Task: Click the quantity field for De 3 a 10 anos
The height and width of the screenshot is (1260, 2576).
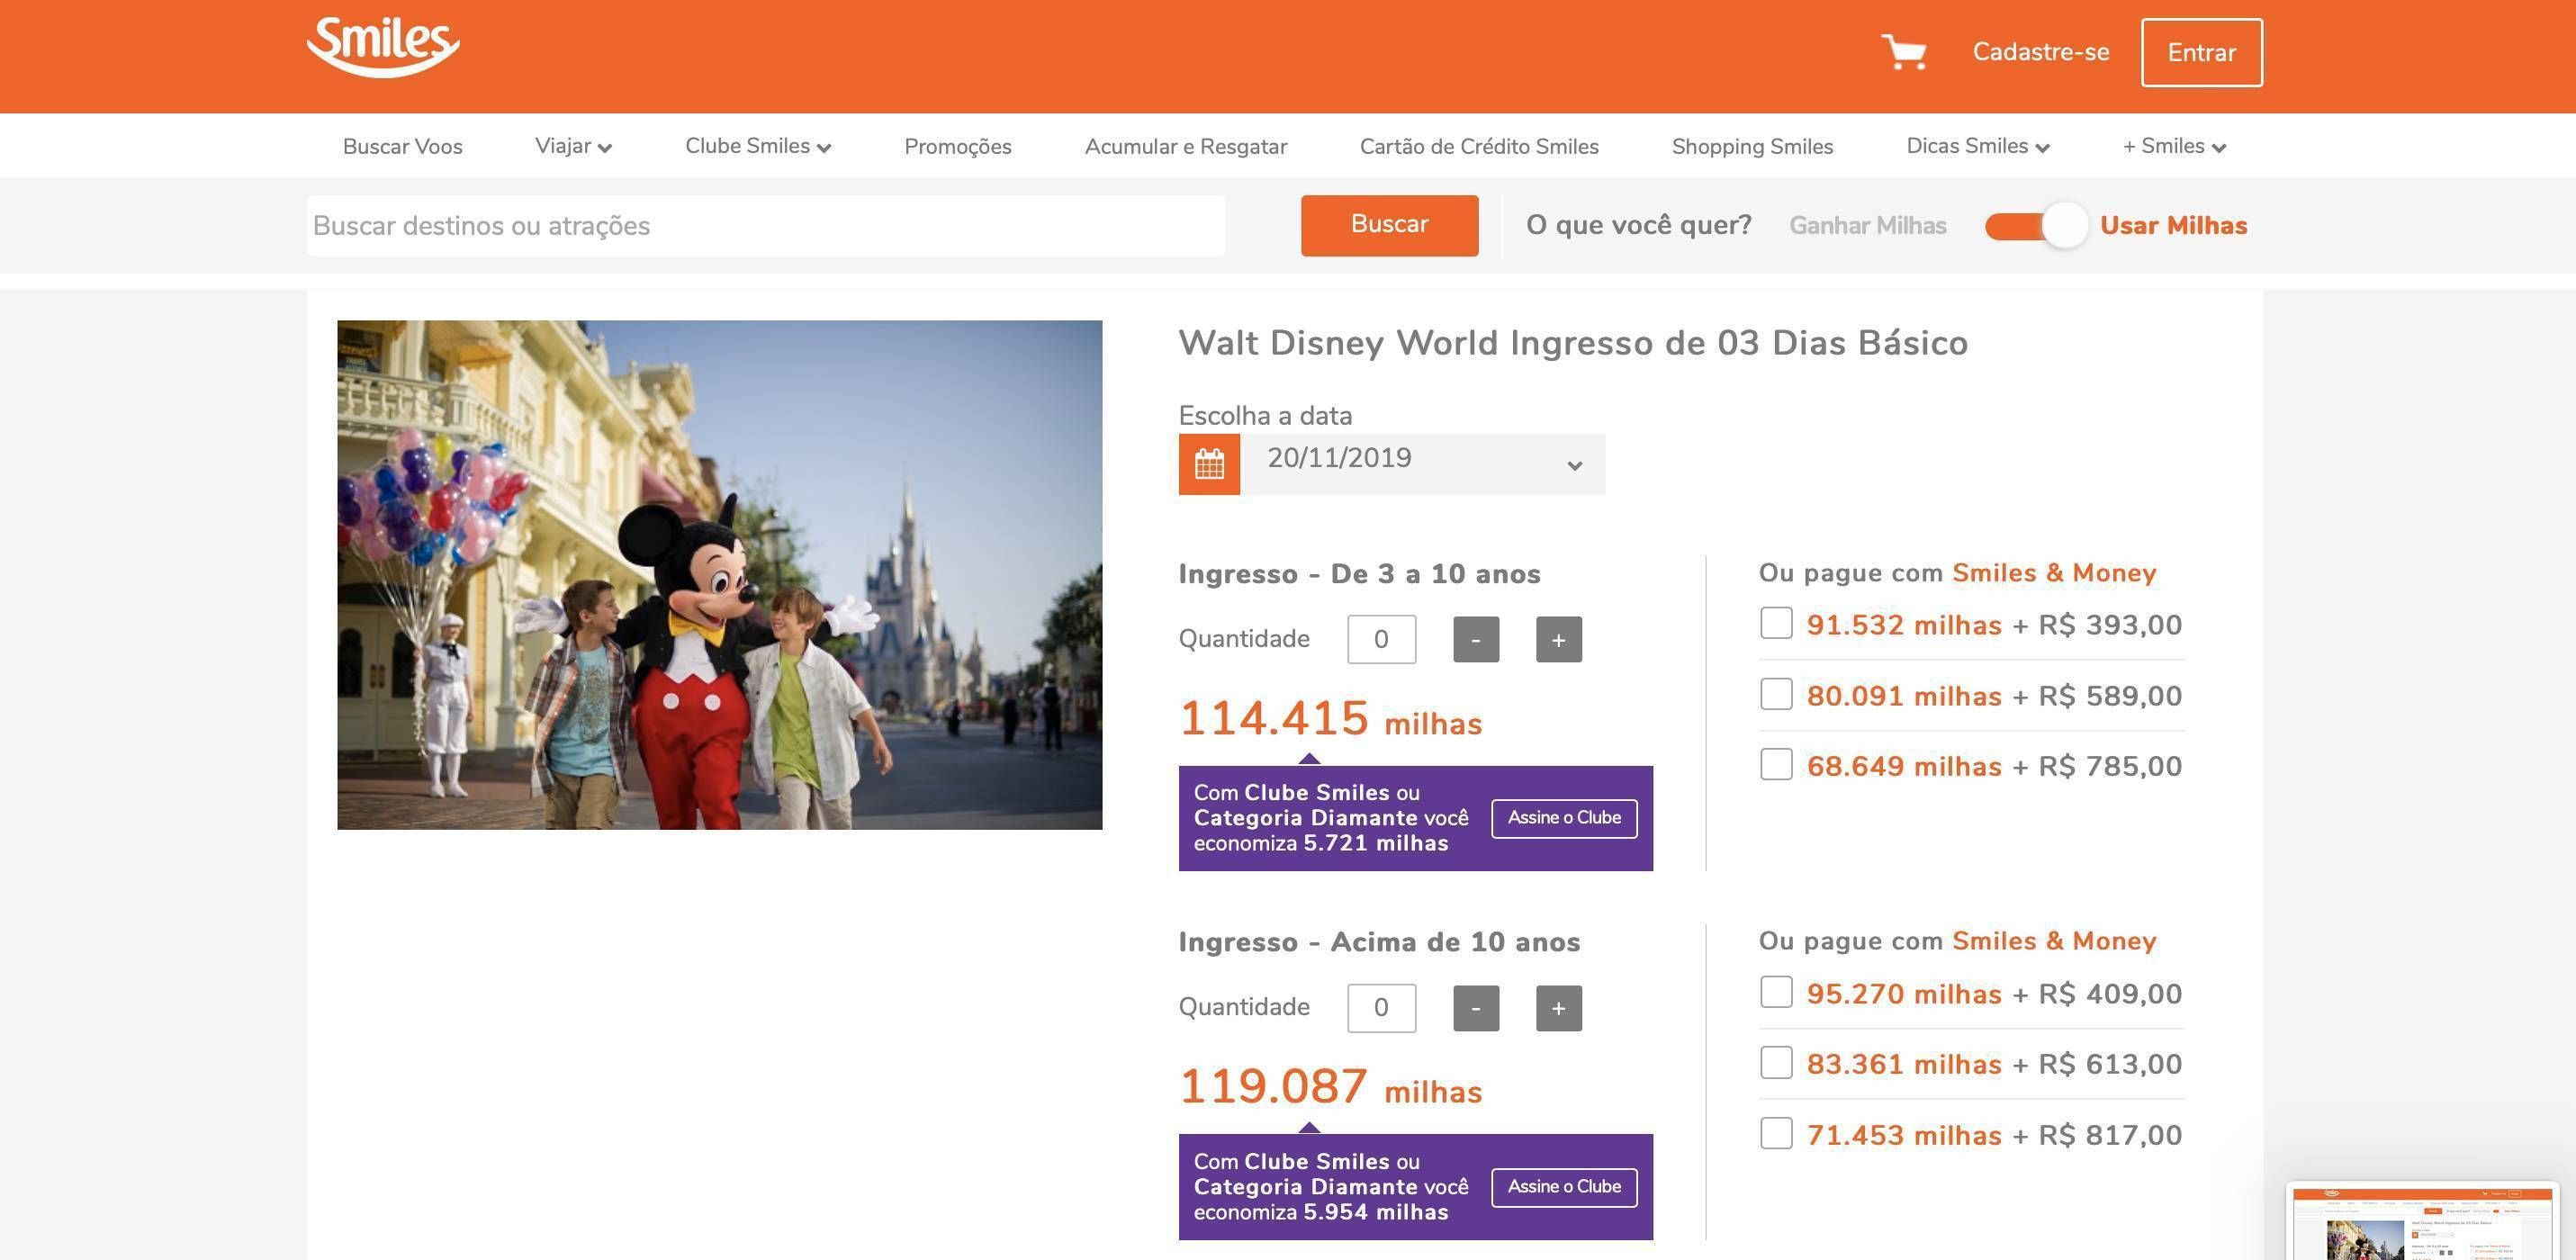Action: coord(1381,639)
